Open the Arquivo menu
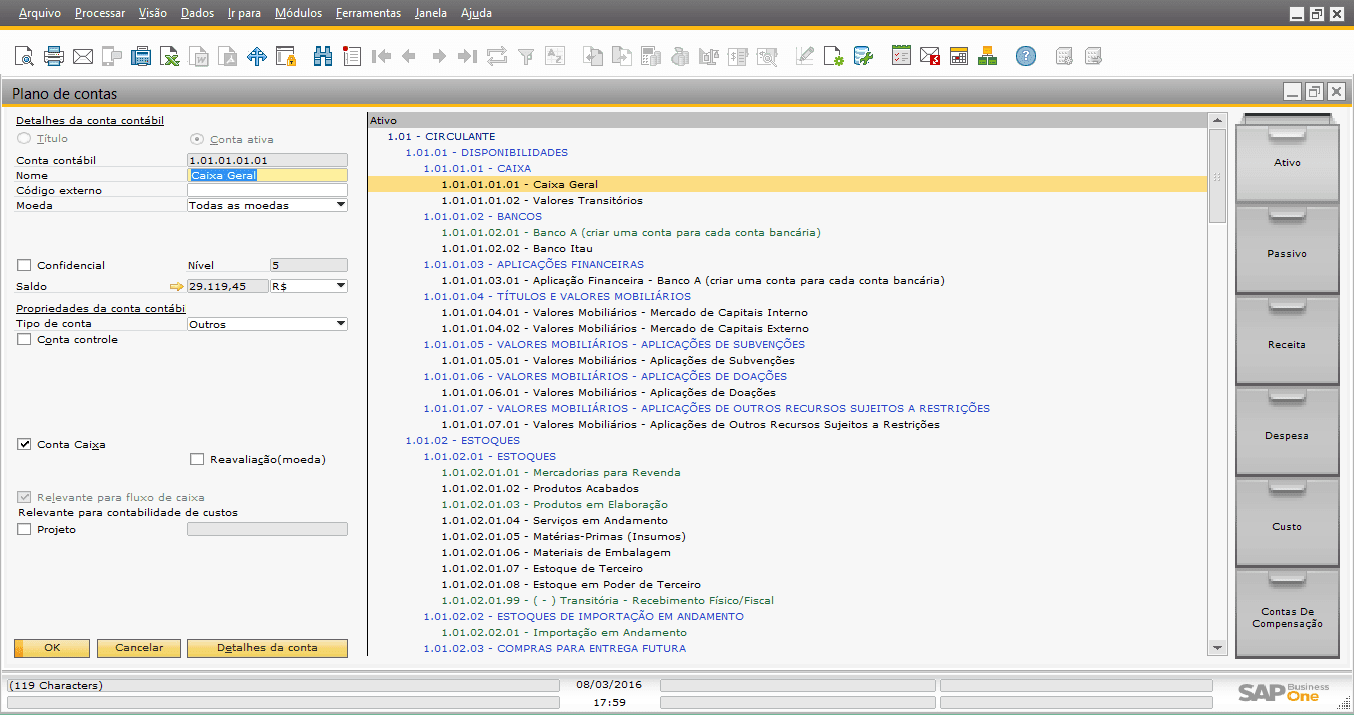This screenshot has height=715, width=1354. [x=40, y=13]
